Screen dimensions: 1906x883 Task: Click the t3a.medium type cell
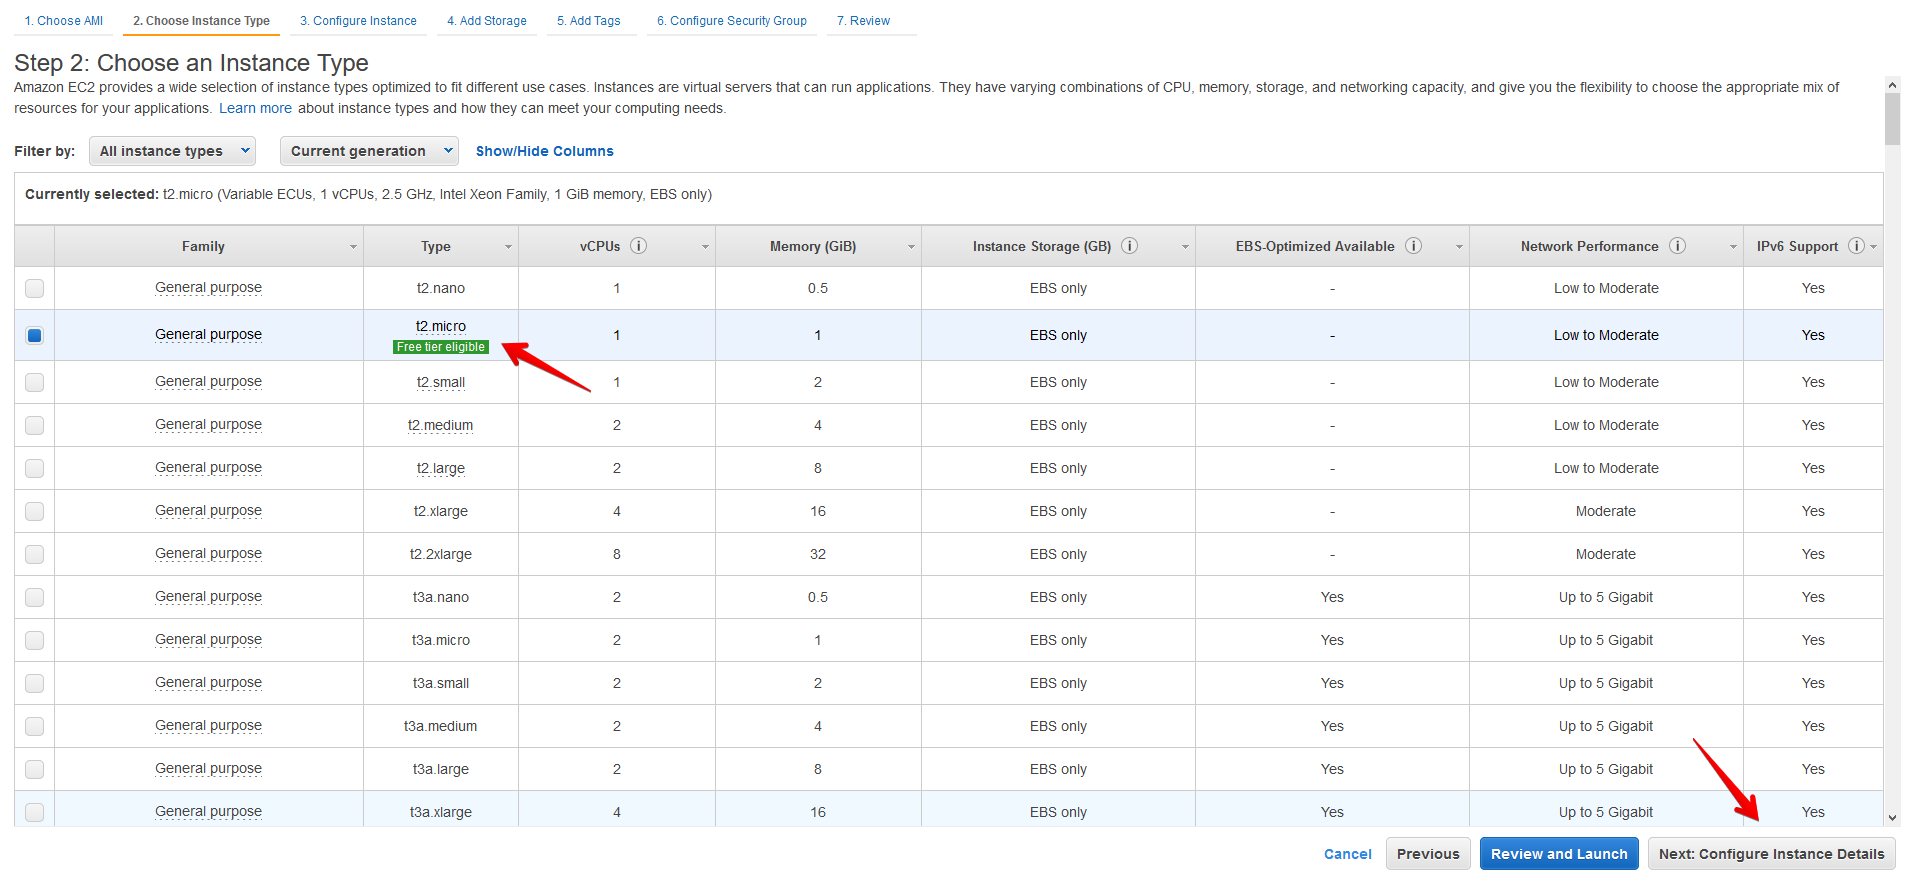[441, 726]
